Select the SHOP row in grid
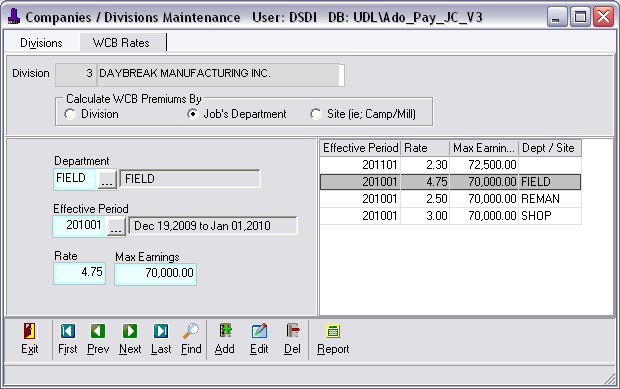The image size is (620, 389). (x=450, y=216)
